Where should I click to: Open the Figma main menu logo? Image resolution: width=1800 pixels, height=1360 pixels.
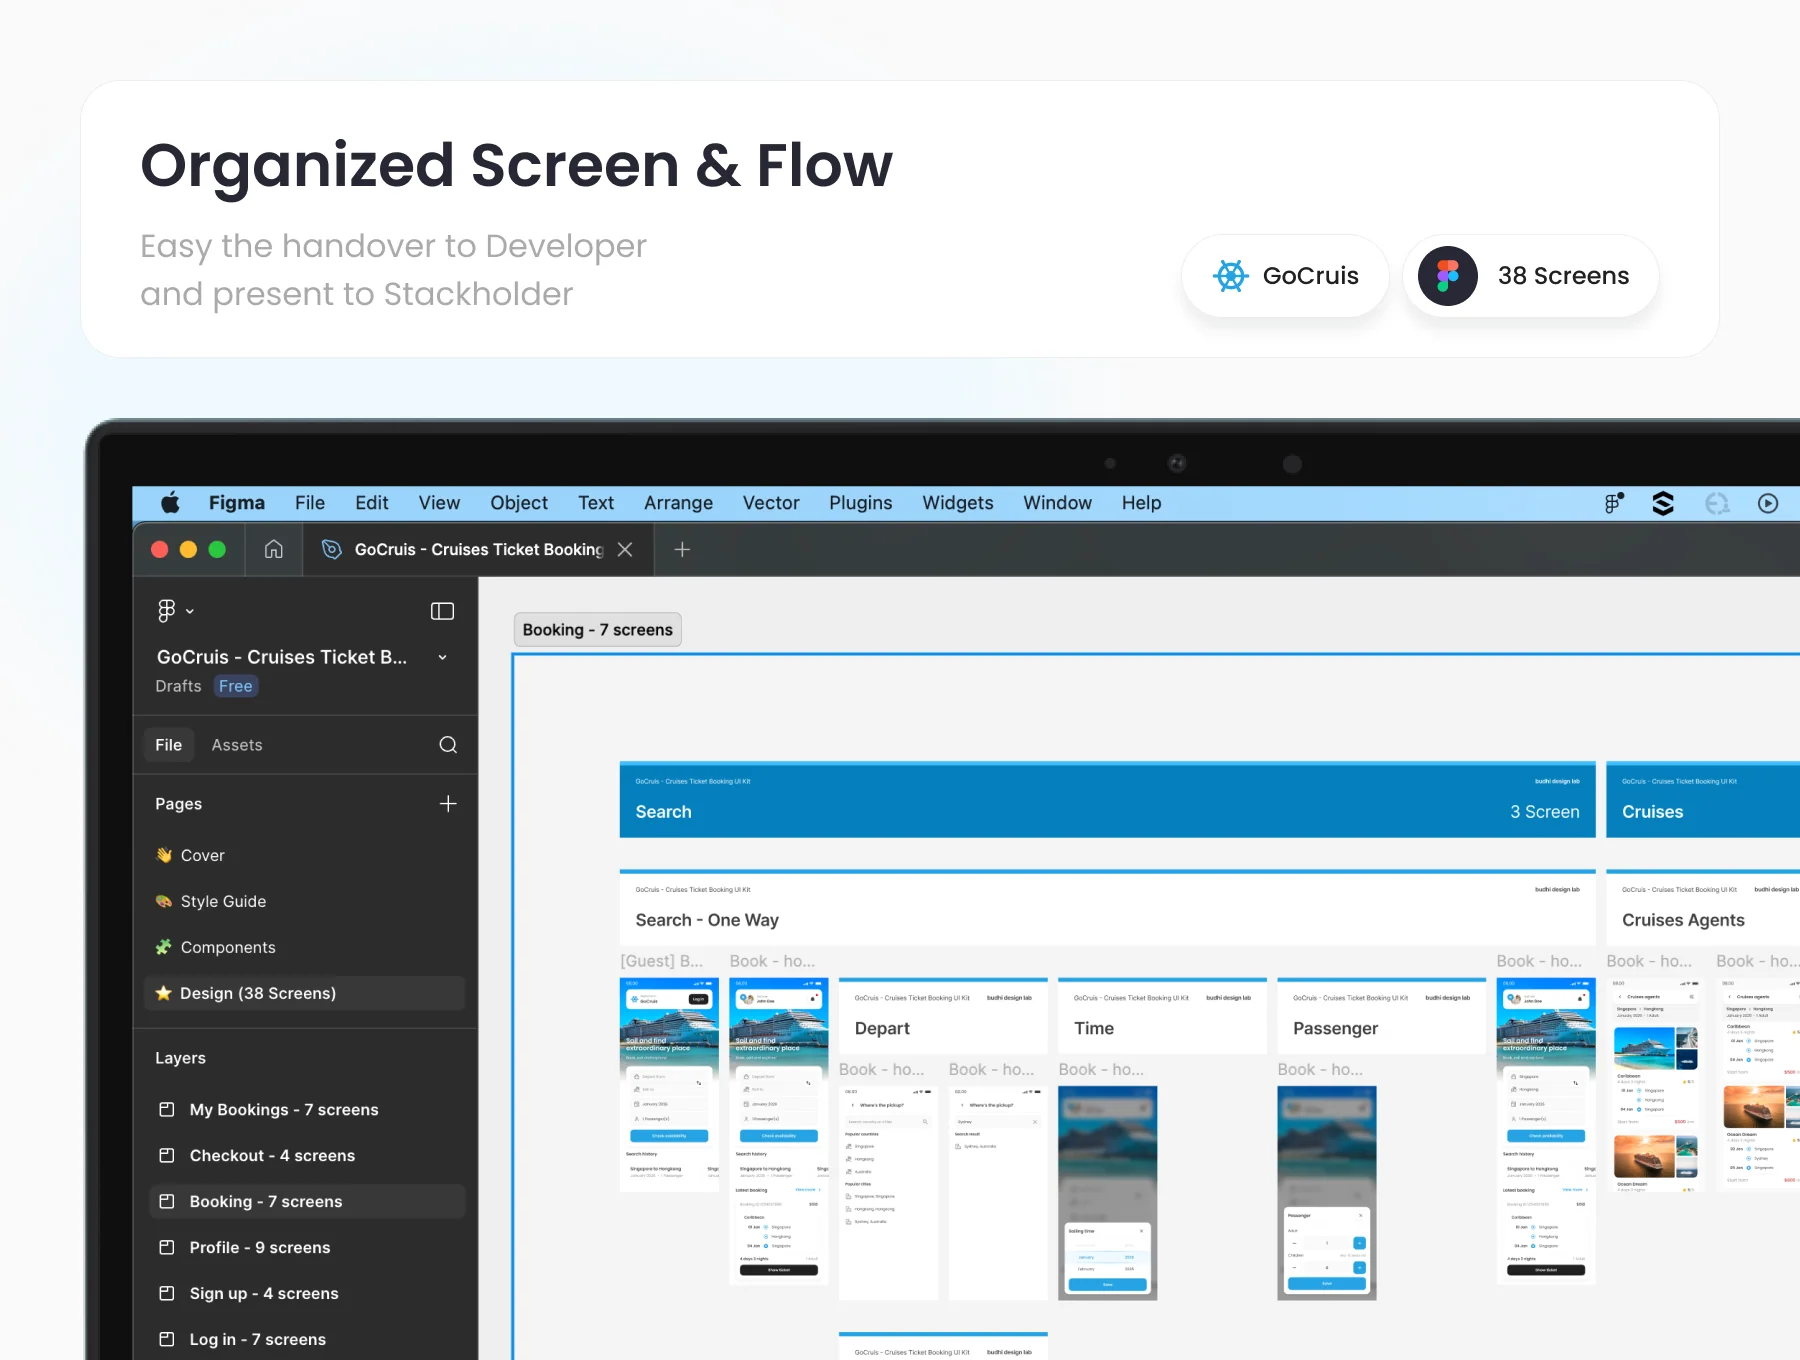(x=167, y=611)
